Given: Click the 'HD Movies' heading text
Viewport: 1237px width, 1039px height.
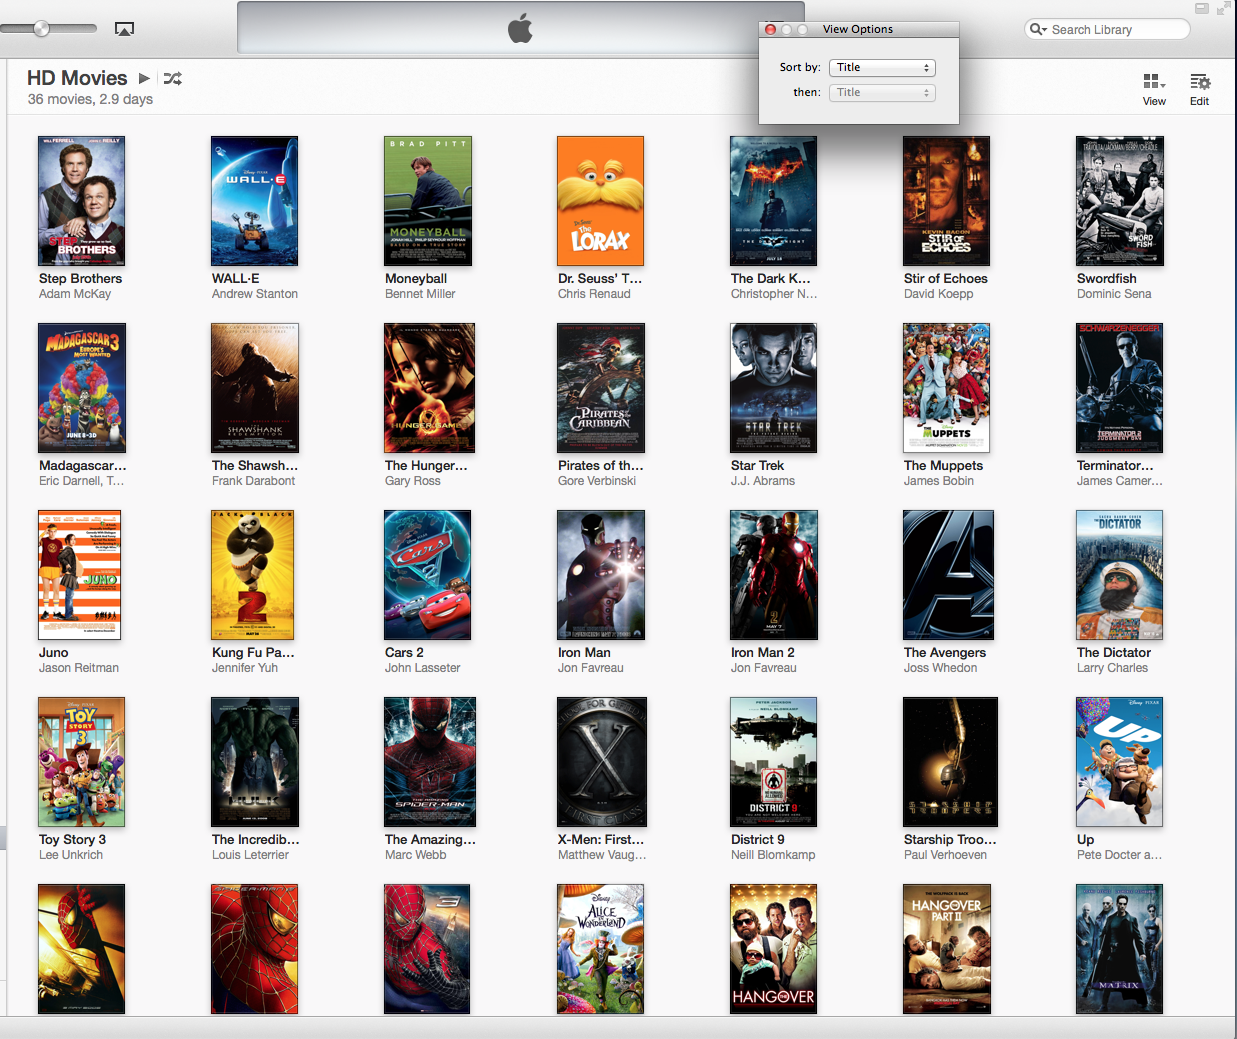Looking at the screenshot, I should (x=77, y=78).
